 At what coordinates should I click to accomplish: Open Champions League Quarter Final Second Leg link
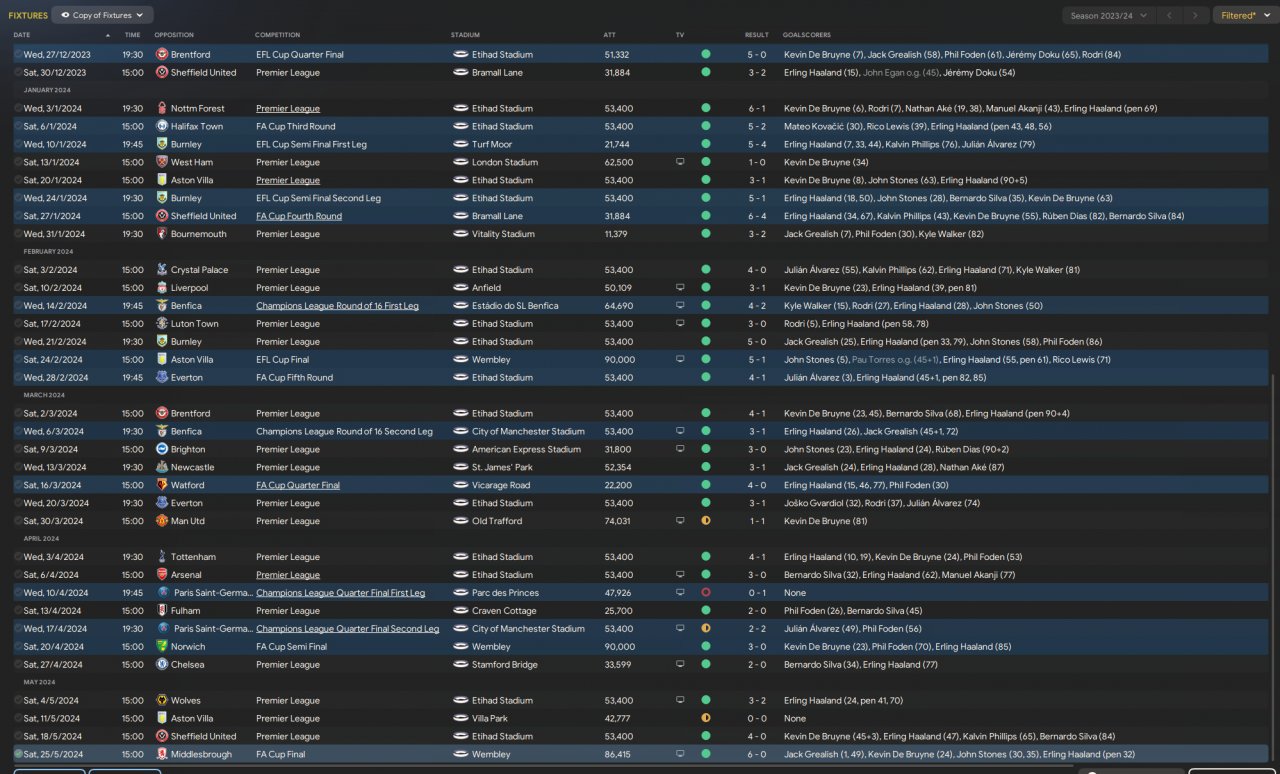347,629
